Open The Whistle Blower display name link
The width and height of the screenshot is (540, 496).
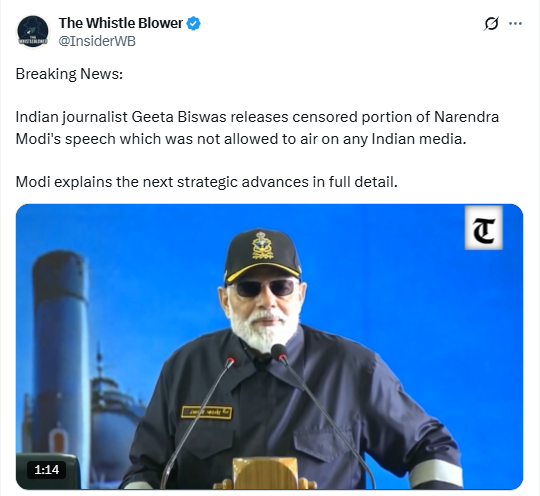(x=121, y=23)
